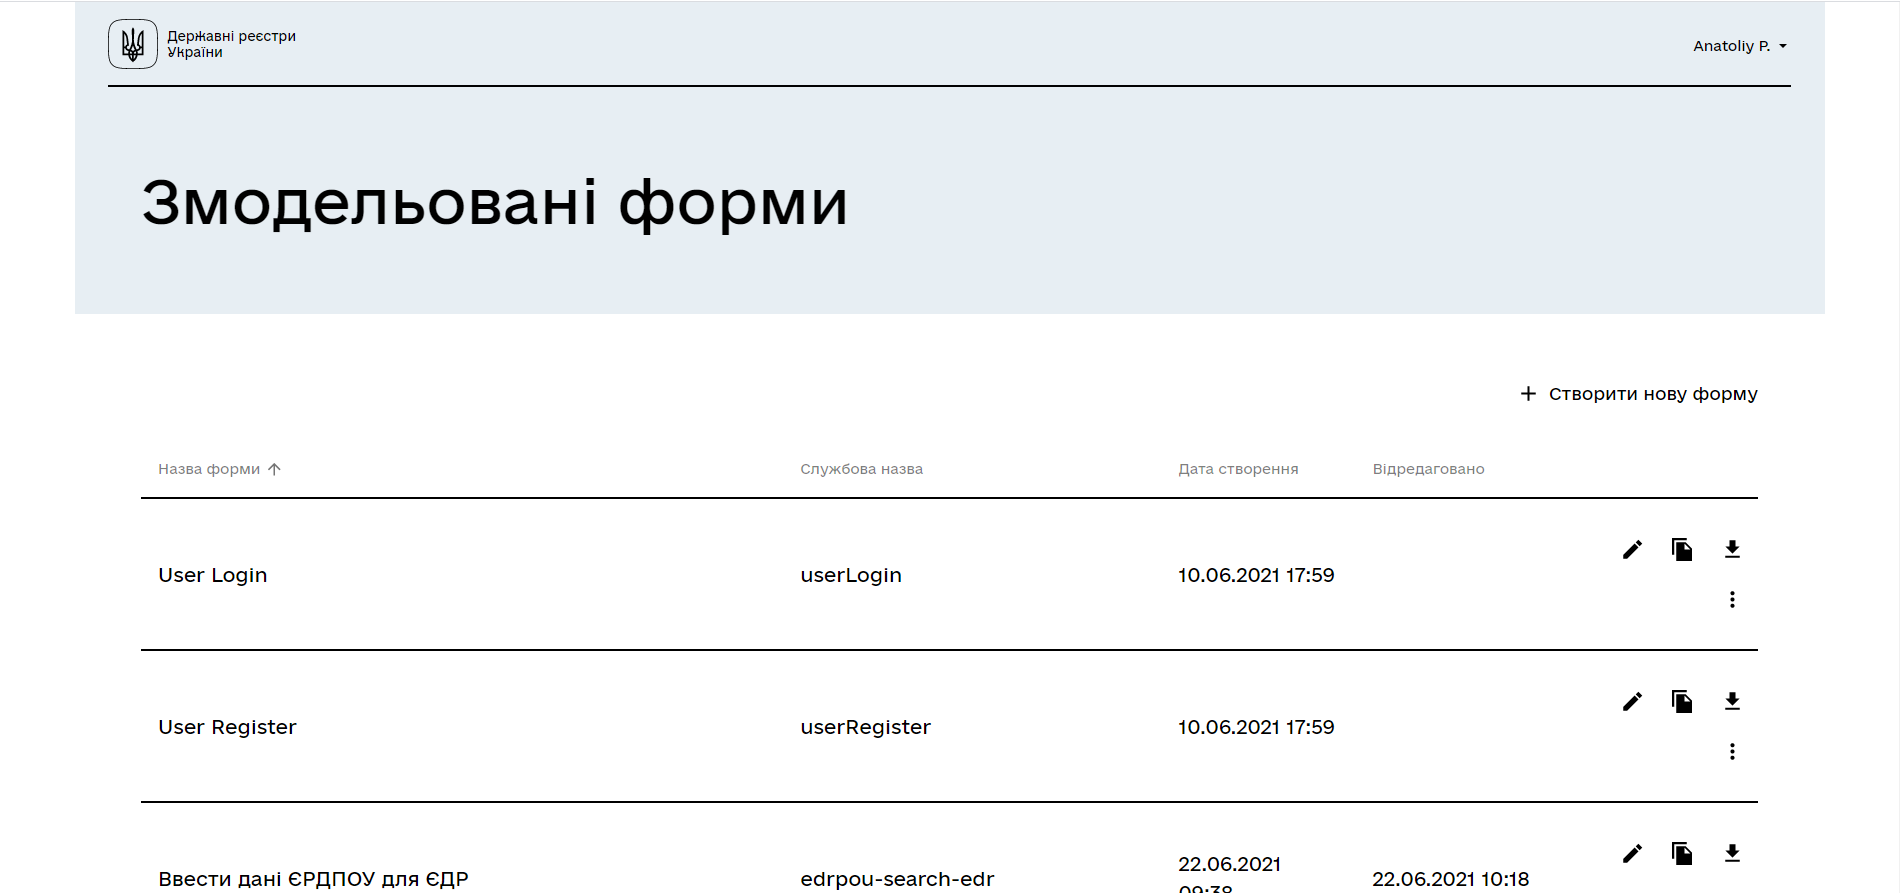This screenshot has width=1900, height=893.
Task: Click Створити нову форму button
Action: 1639,394
